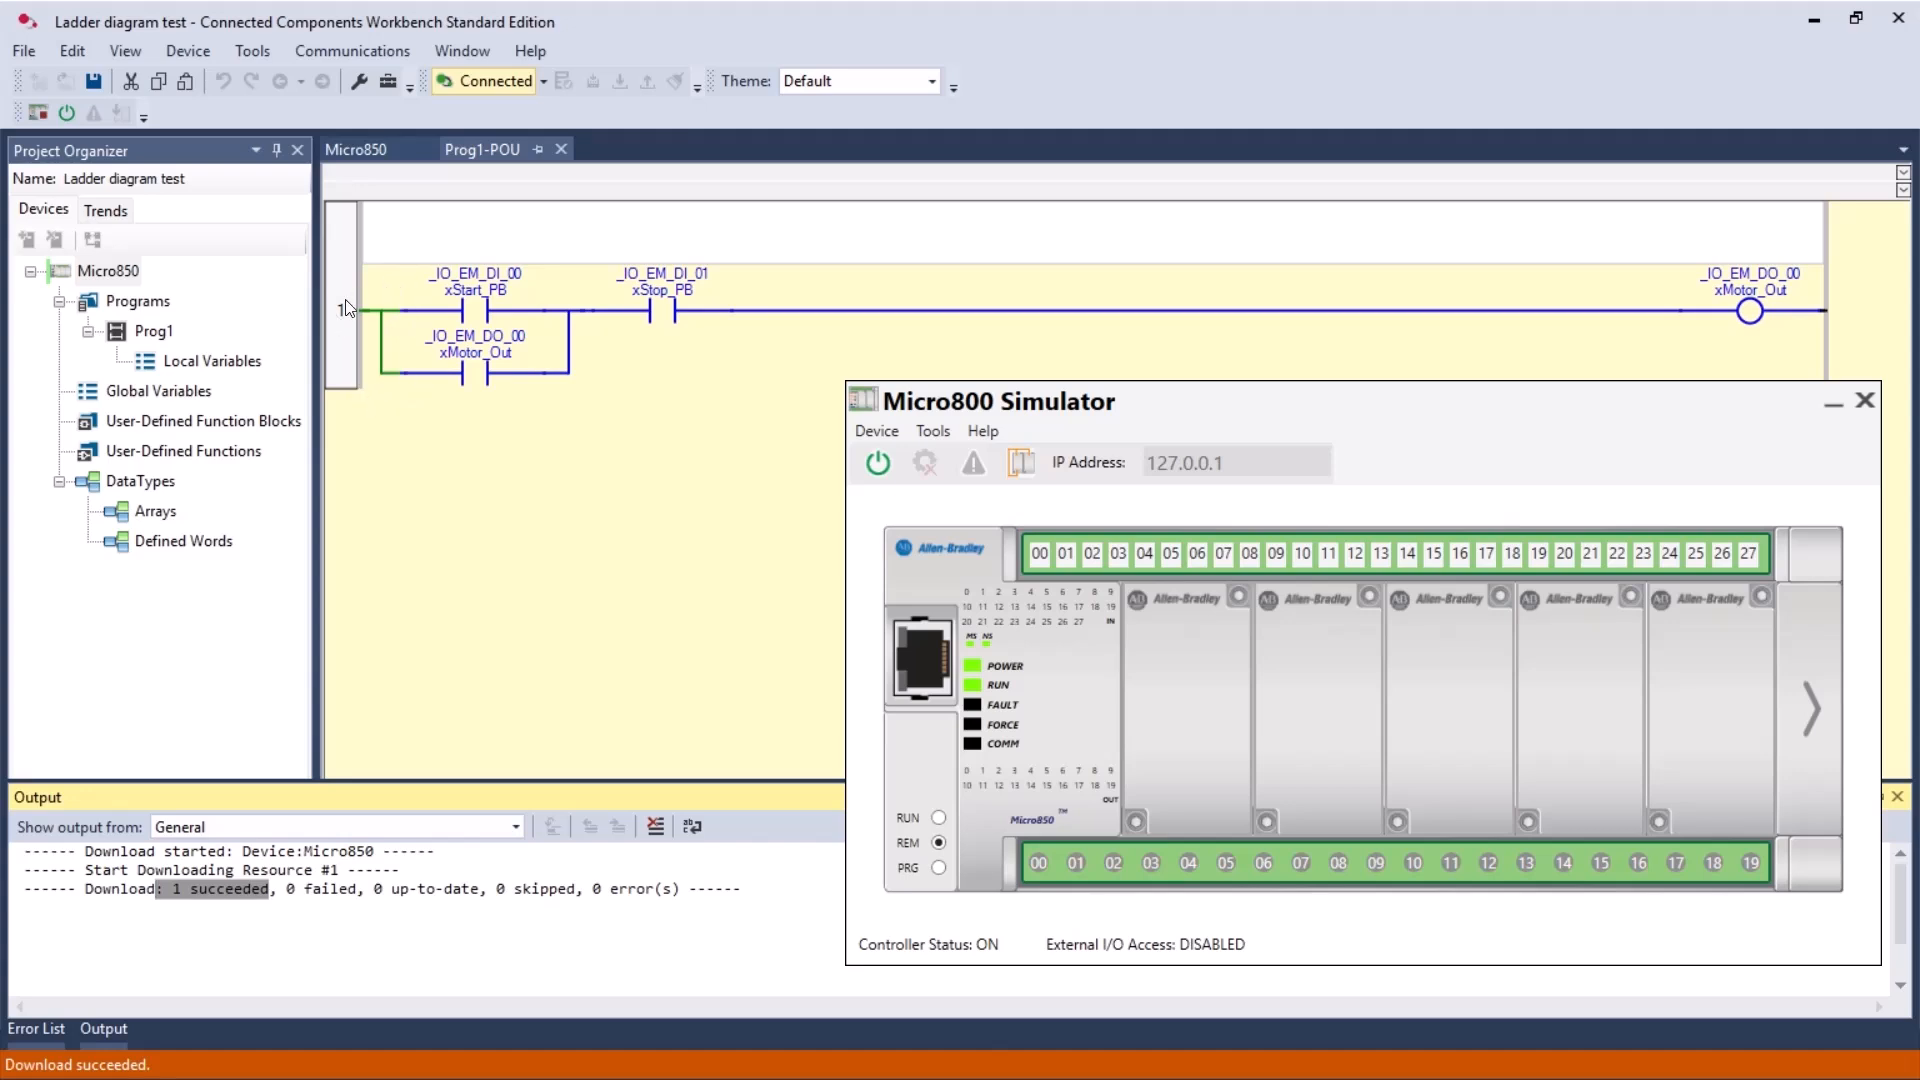Click the toggle word wrap icon in Output
This screenshot has width=1920, height=1080.
[692, 826]
